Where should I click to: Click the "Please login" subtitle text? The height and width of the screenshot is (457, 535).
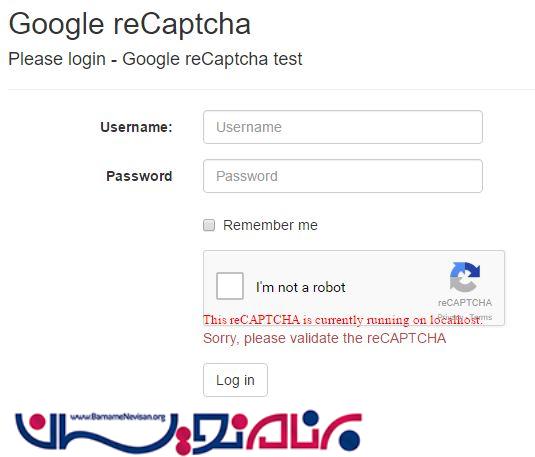point(155,59)
